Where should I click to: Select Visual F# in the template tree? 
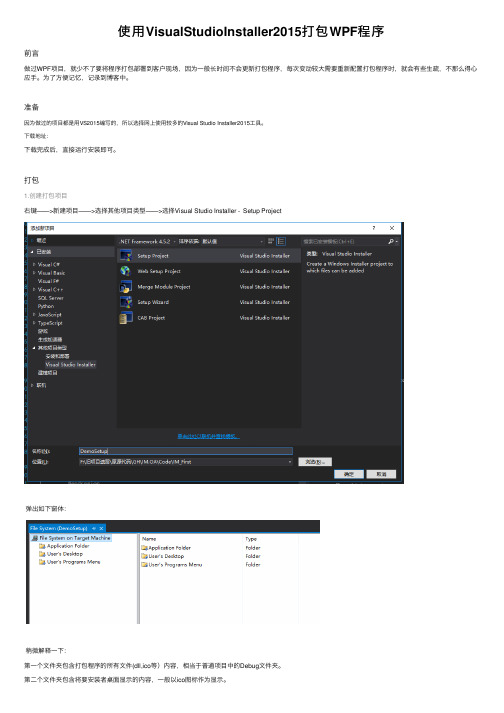[x=48, y=281]
